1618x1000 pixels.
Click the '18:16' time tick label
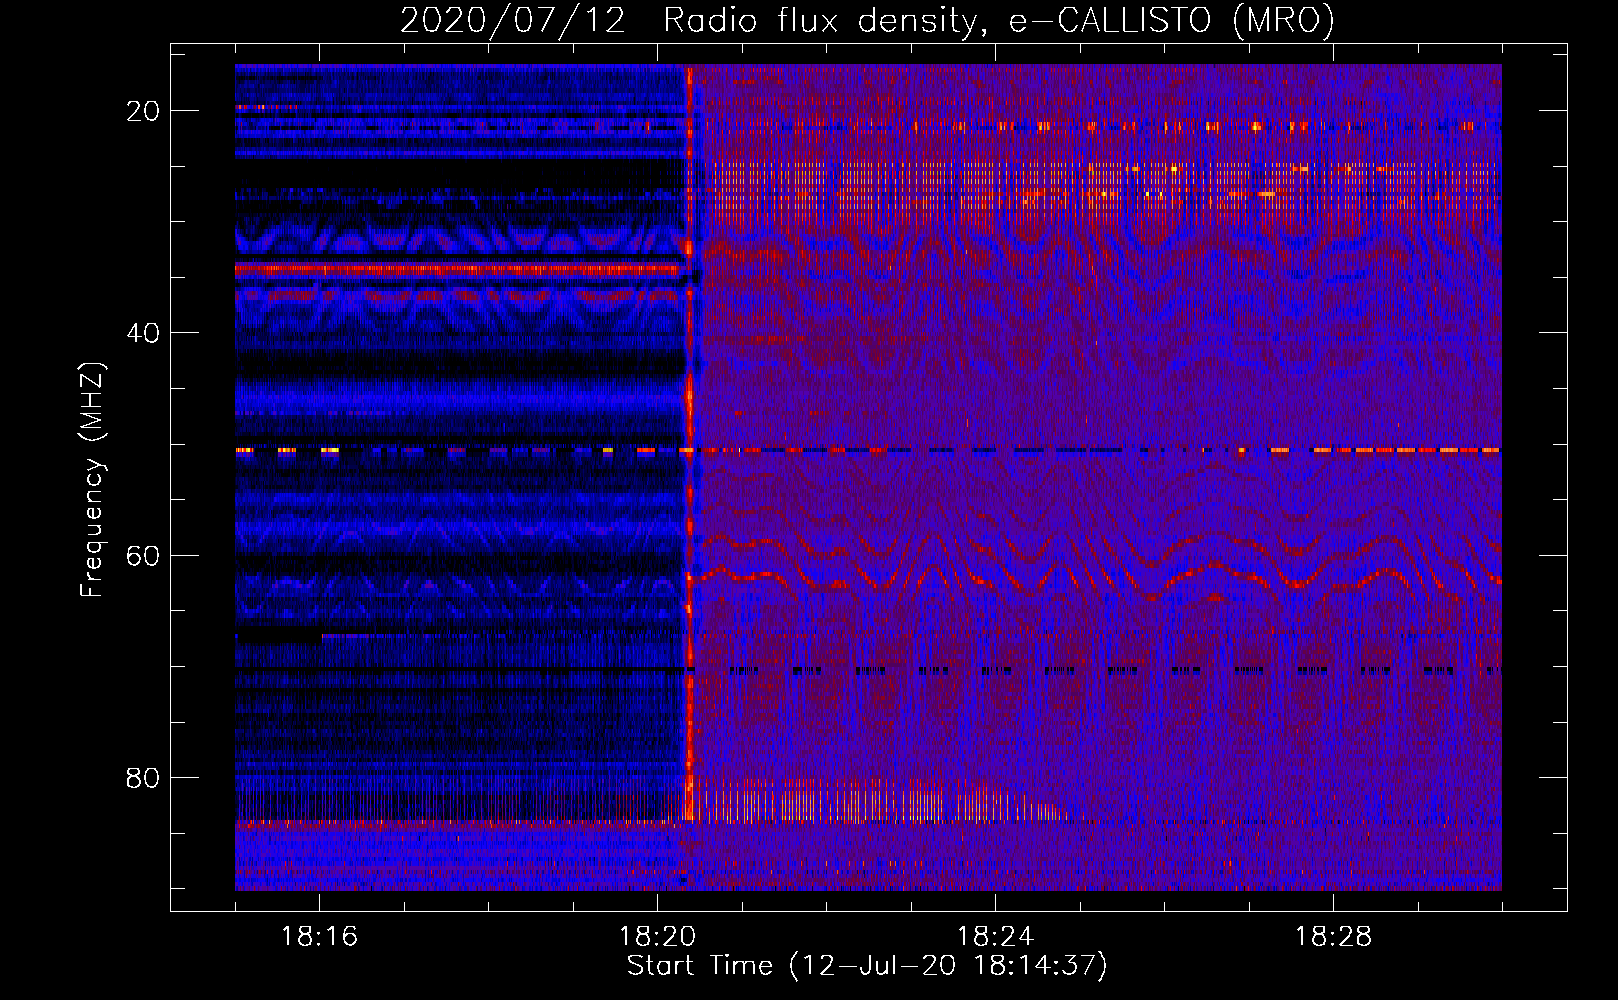pyautogui.click(x=319, y=937)
